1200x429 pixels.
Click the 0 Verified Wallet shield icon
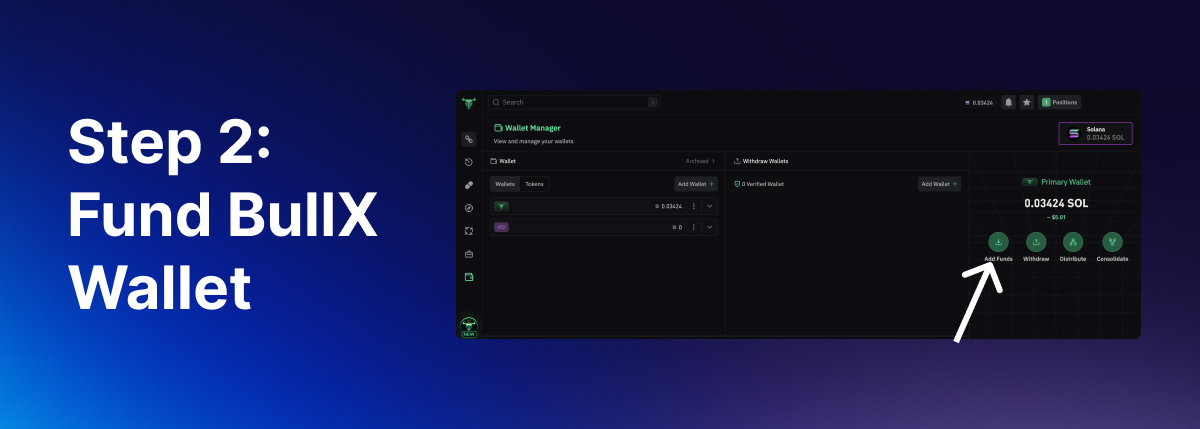pos(737,184)
